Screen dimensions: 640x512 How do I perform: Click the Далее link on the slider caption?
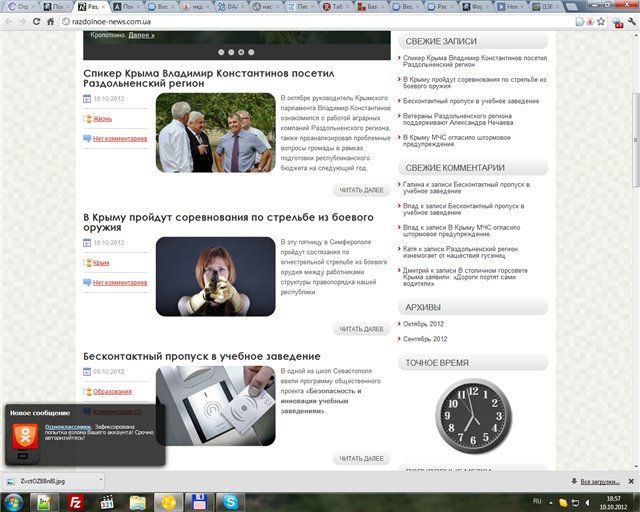141,36
